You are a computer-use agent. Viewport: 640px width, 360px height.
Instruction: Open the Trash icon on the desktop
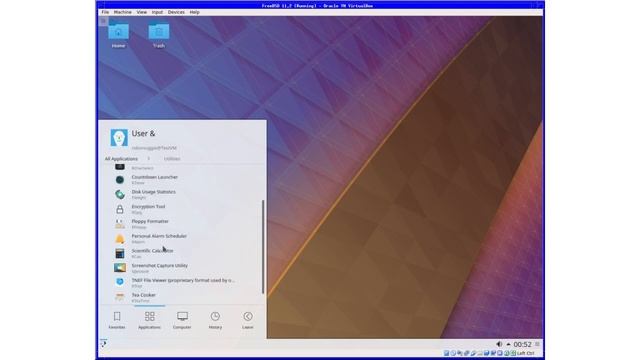coord(159,35)
